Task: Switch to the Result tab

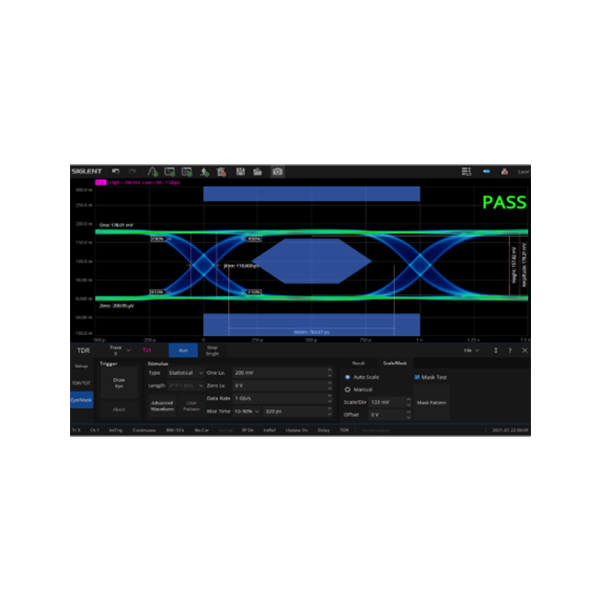Action: (358, 363)
